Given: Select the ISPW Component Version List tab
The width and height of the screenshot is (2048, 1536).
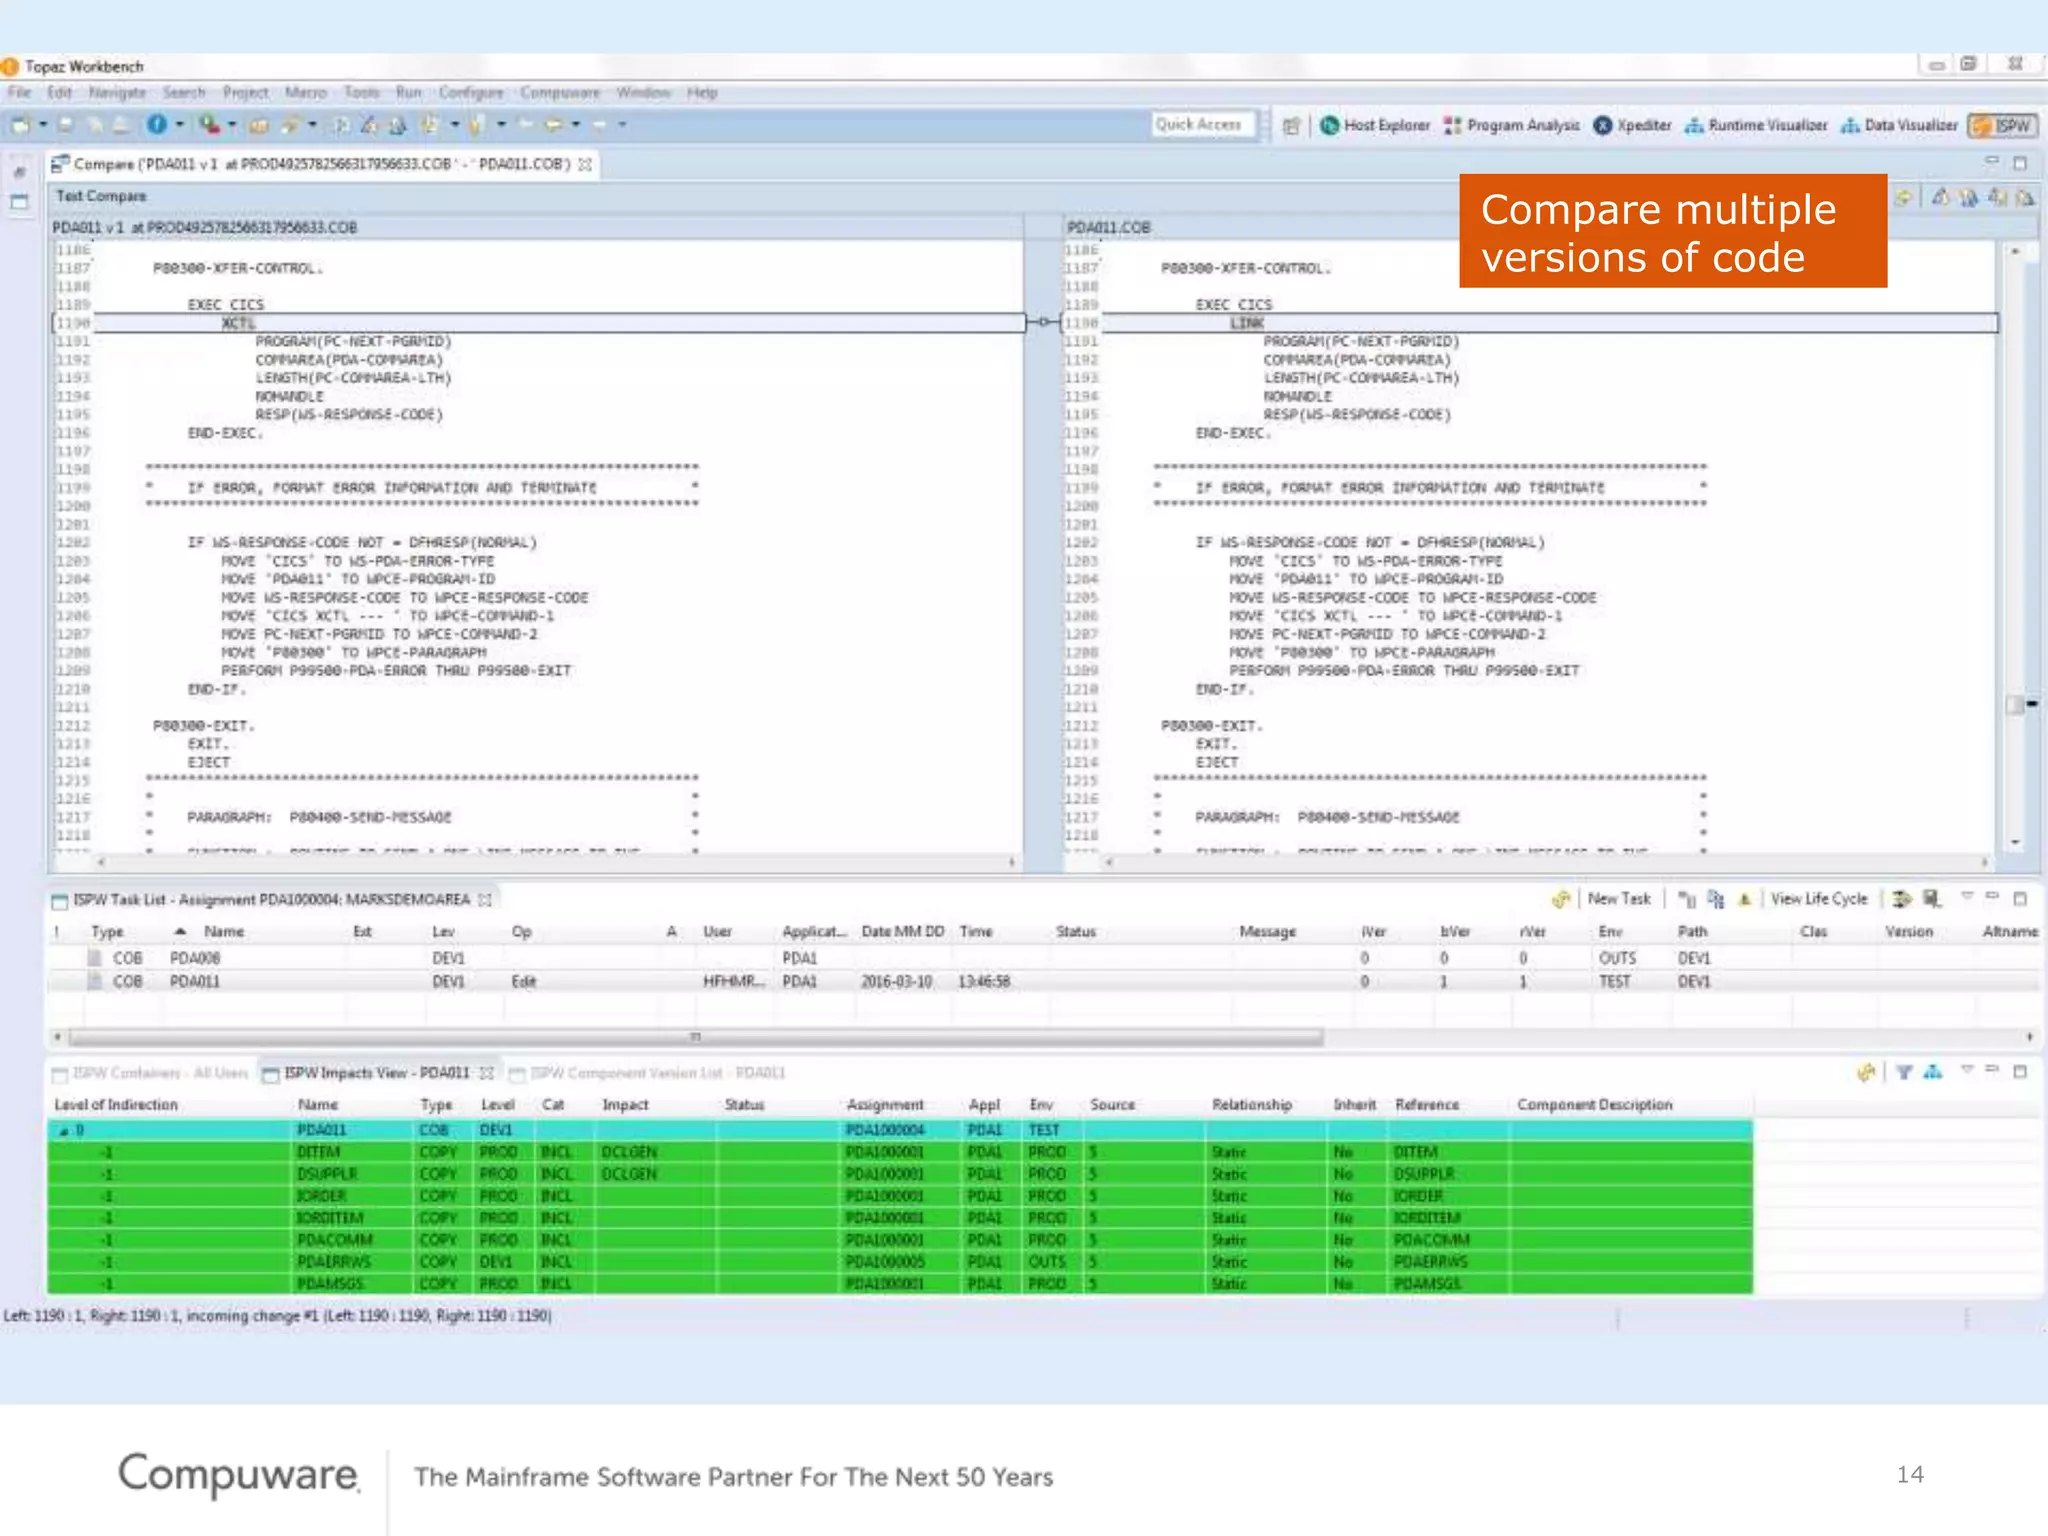Looking at the screenshot, I should tap(648, 1073).
